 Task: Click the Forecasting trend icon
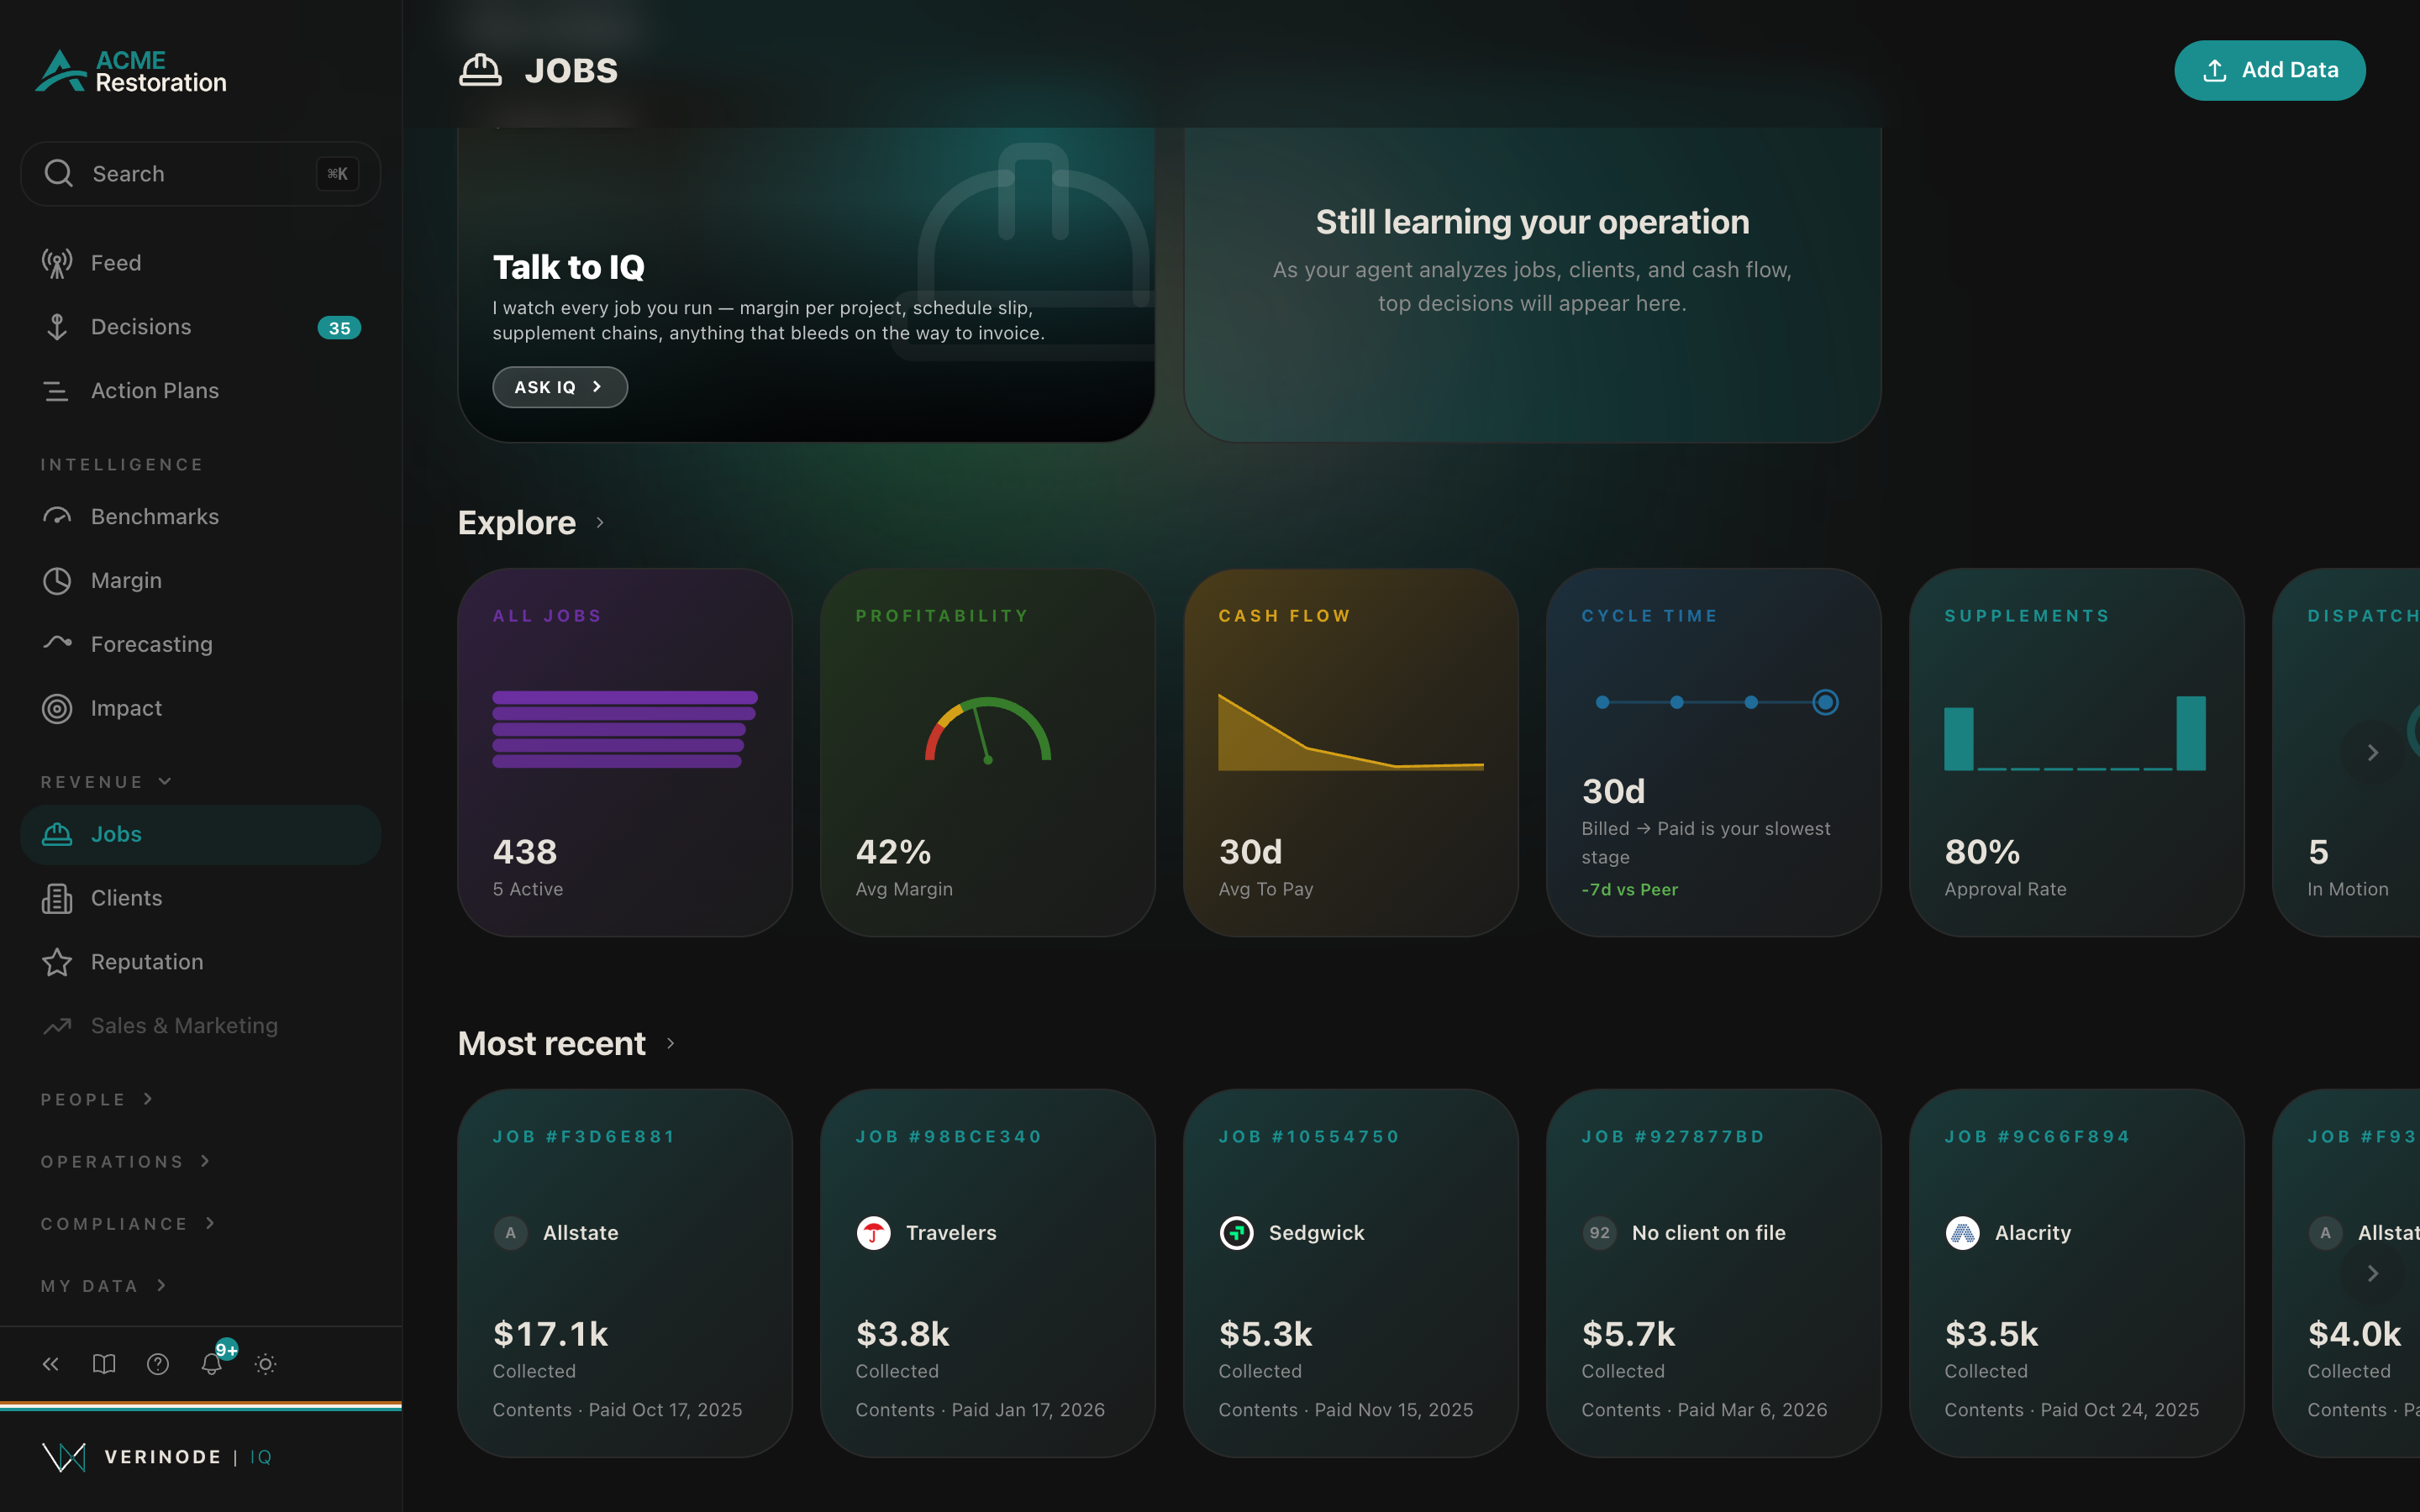(57, 643)
